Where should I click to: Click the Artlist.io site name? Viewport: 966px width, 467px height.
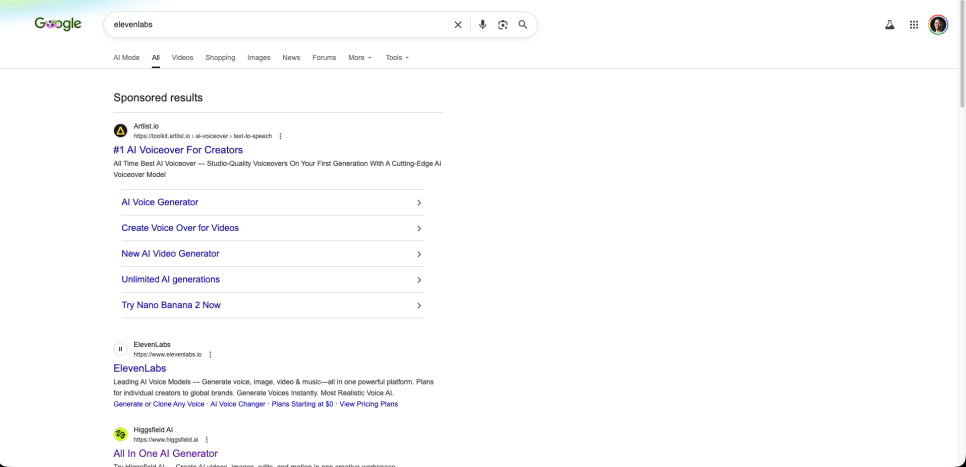(146, 126)
